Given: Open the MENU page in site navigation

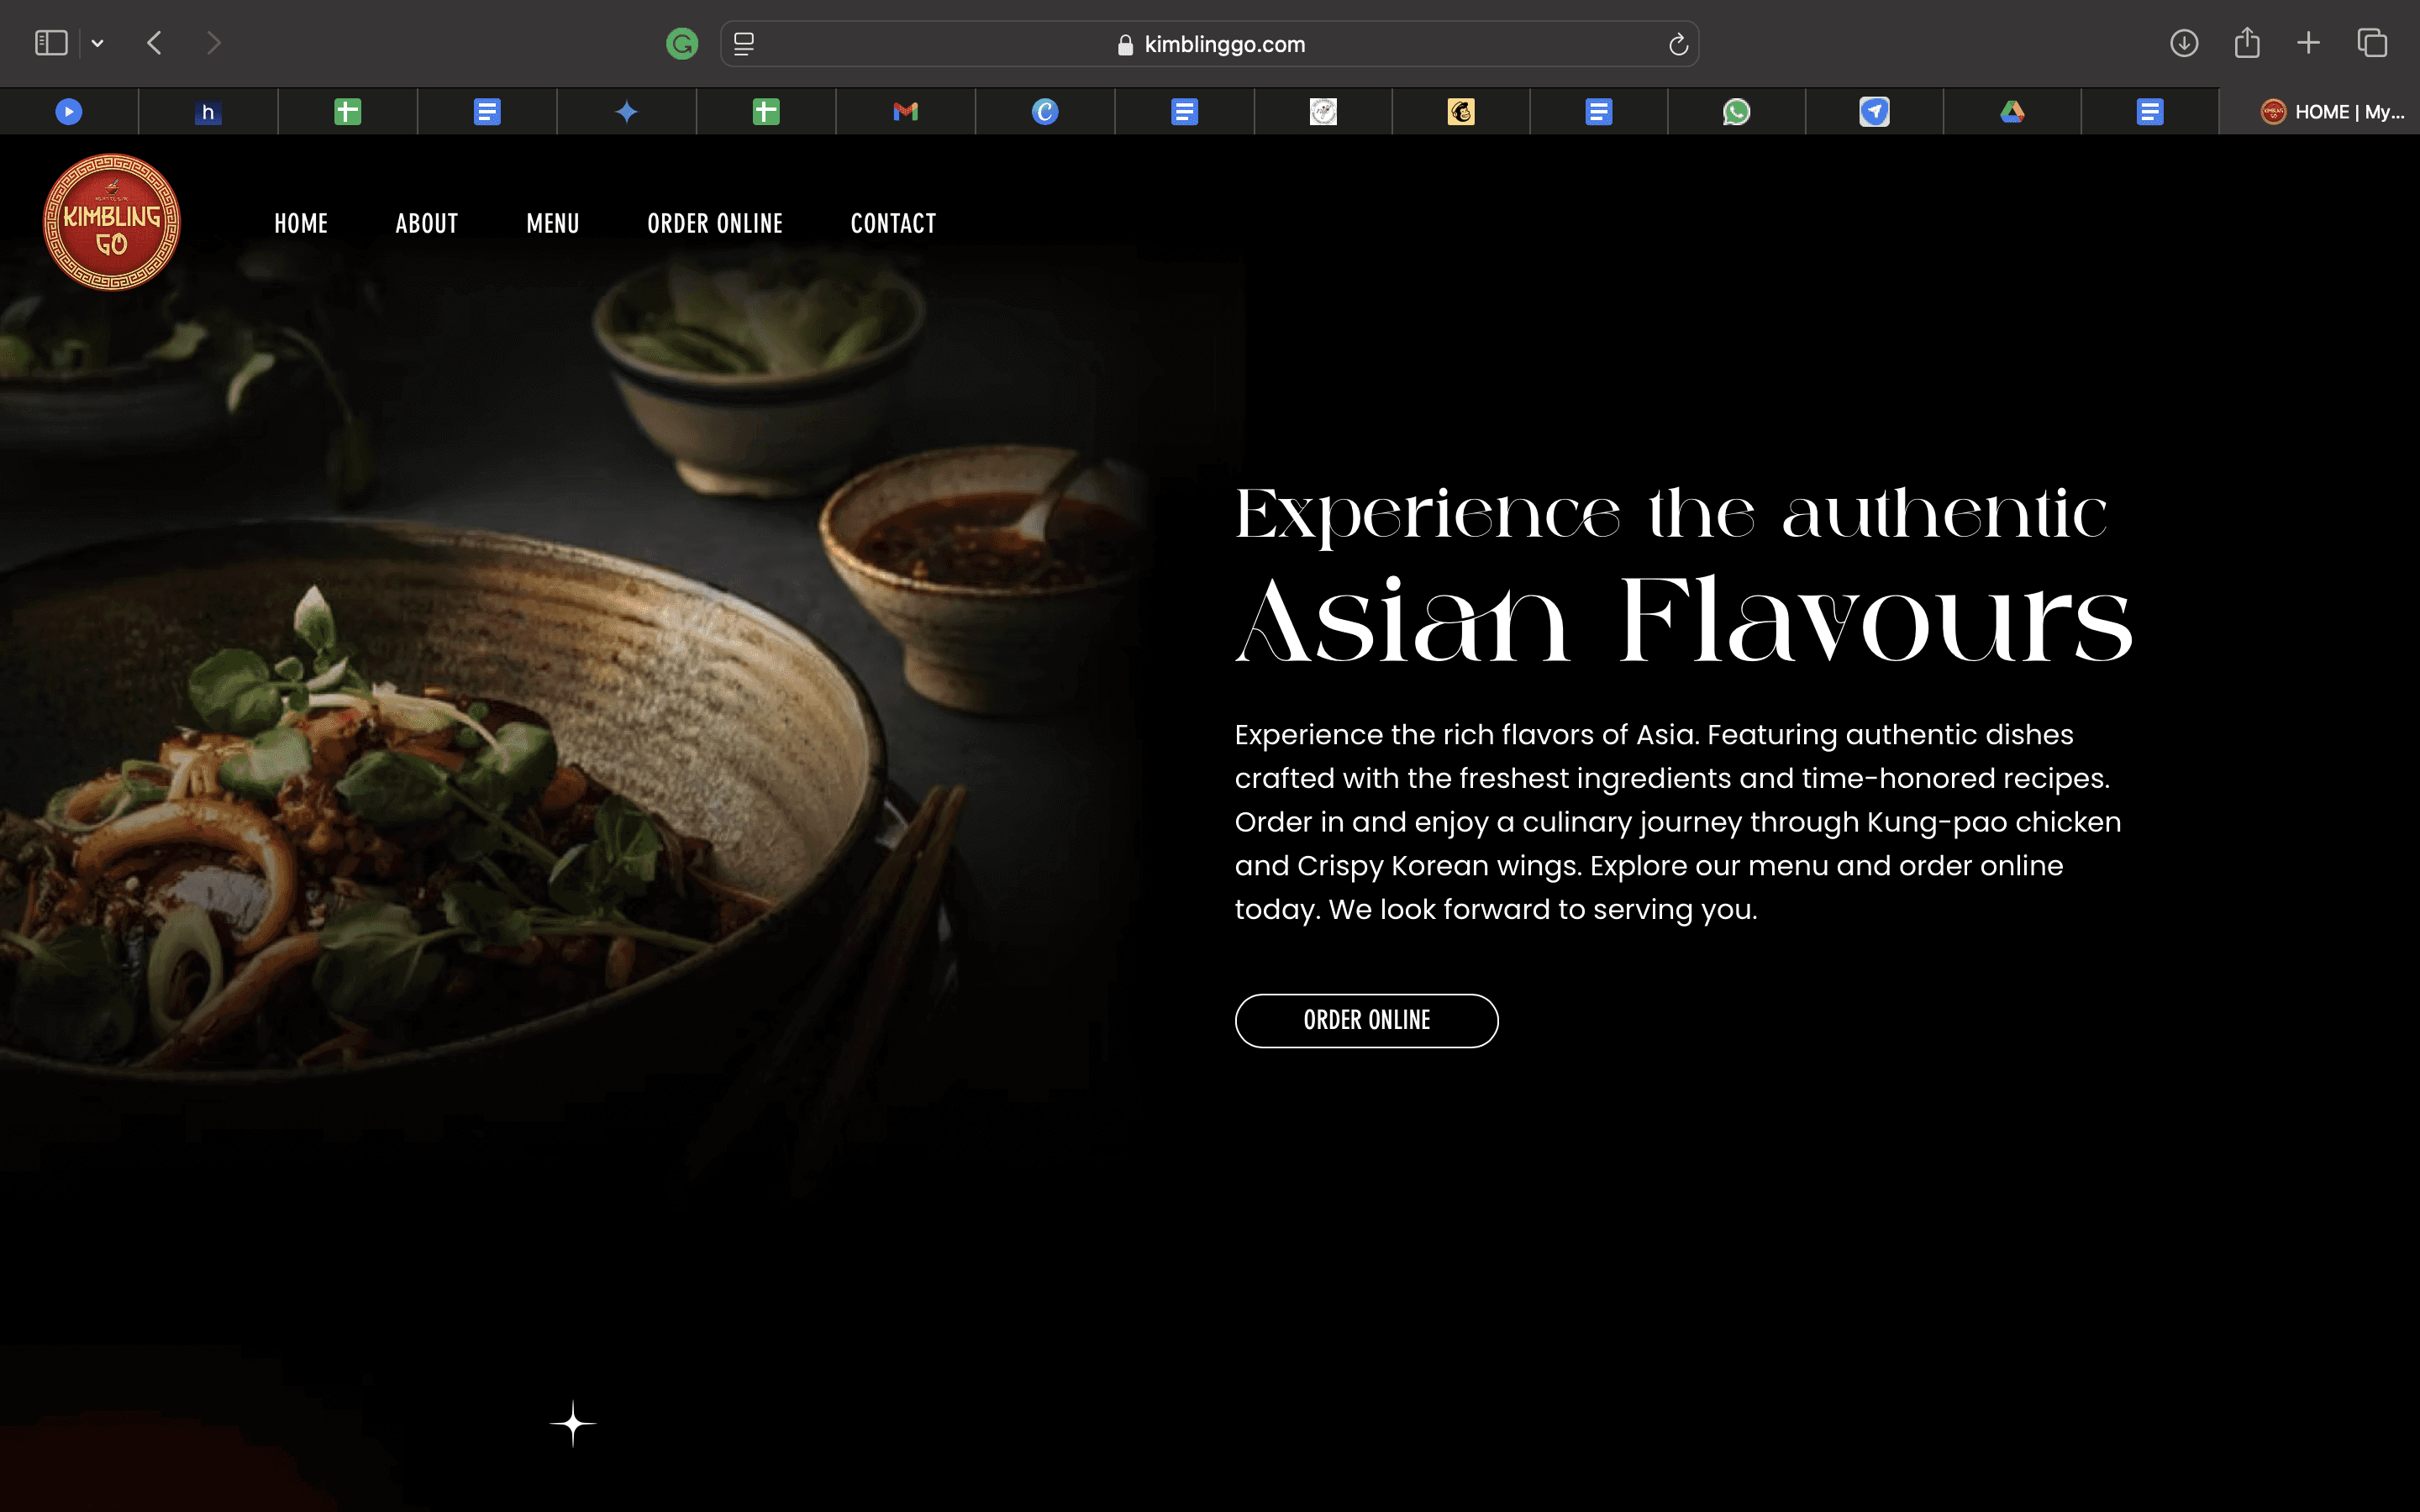Looking at the screenshot, I should point(553,223).
